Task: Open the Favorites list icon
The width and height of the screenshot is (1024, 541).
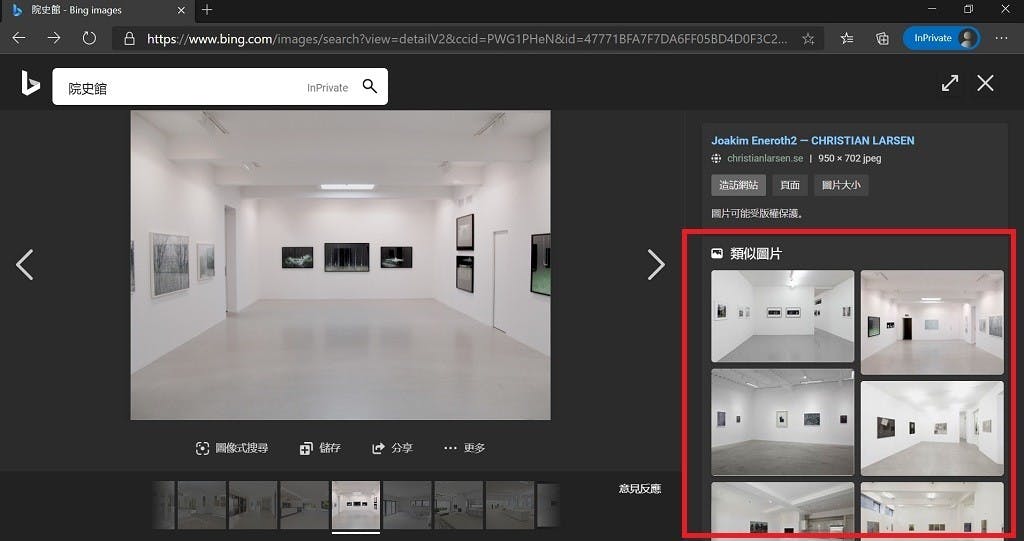Action: (x=847, y=39)
